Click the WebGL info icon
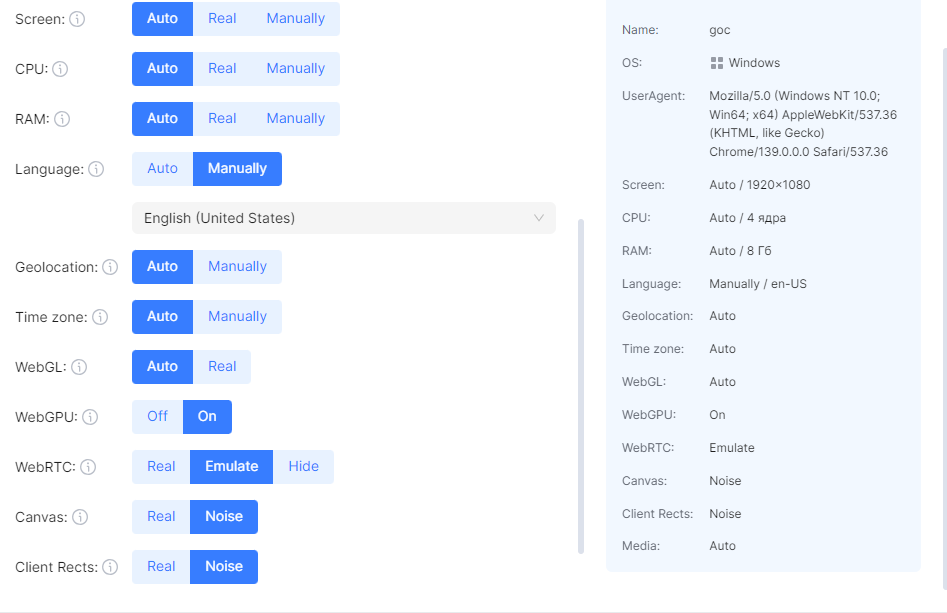 click(79, 367)
